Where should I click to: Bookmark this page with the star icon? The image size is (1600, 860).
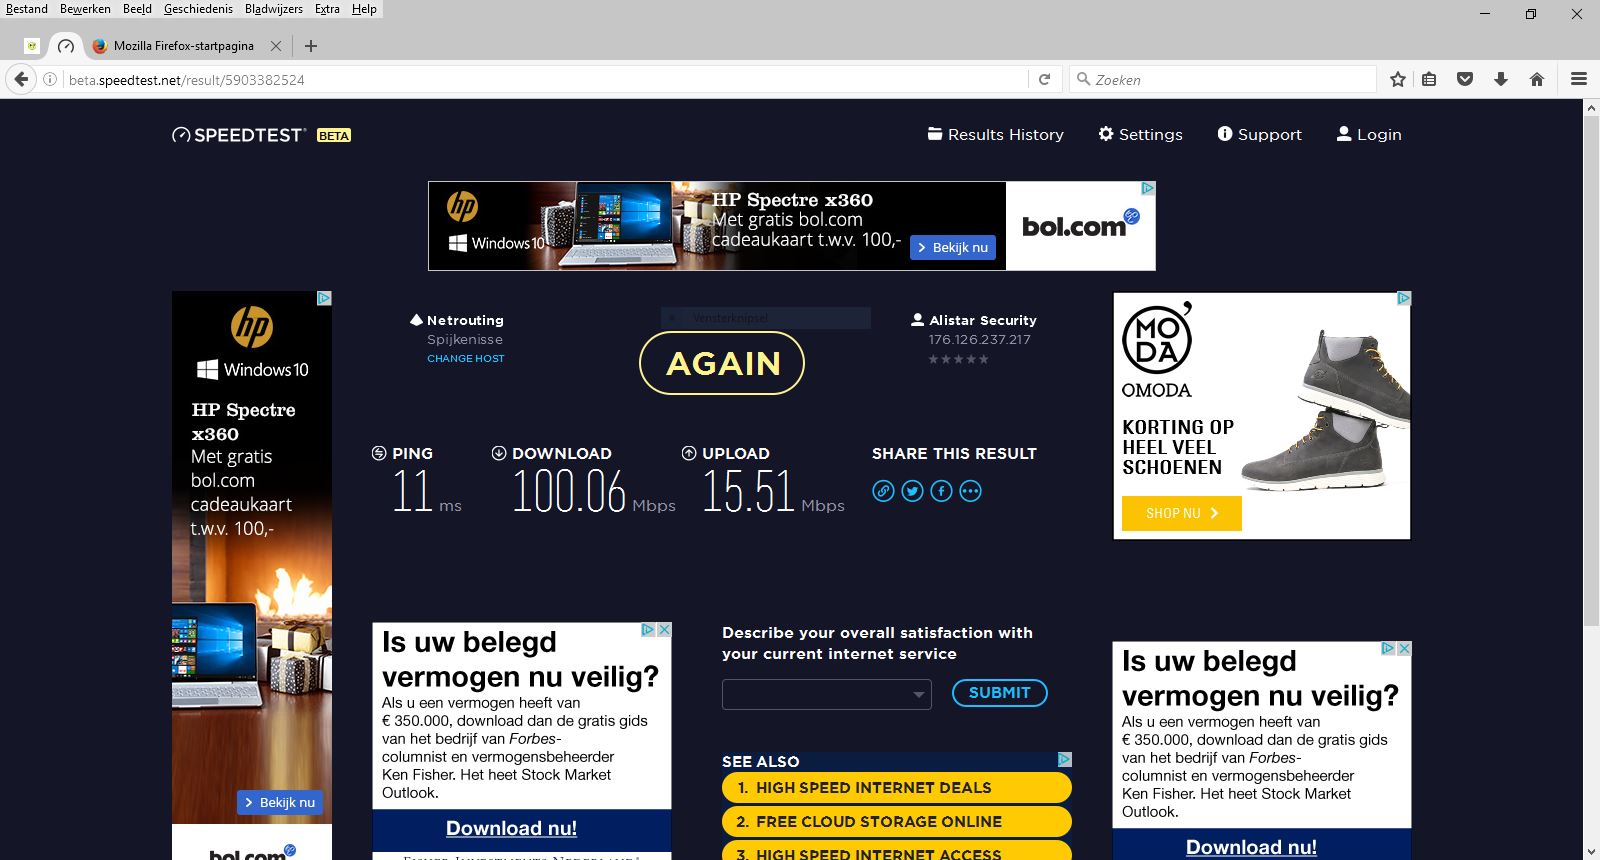pos(1398,79)
